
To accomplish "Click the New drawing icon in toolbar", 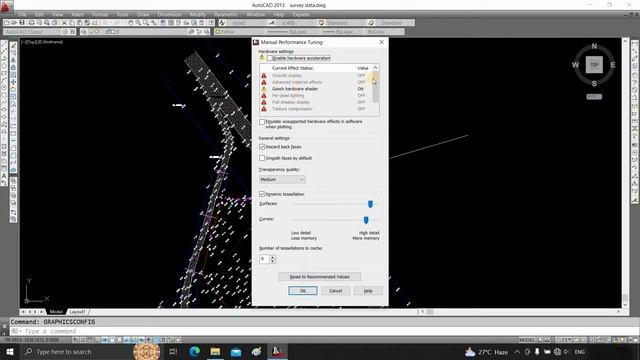I will pos(6,23).
